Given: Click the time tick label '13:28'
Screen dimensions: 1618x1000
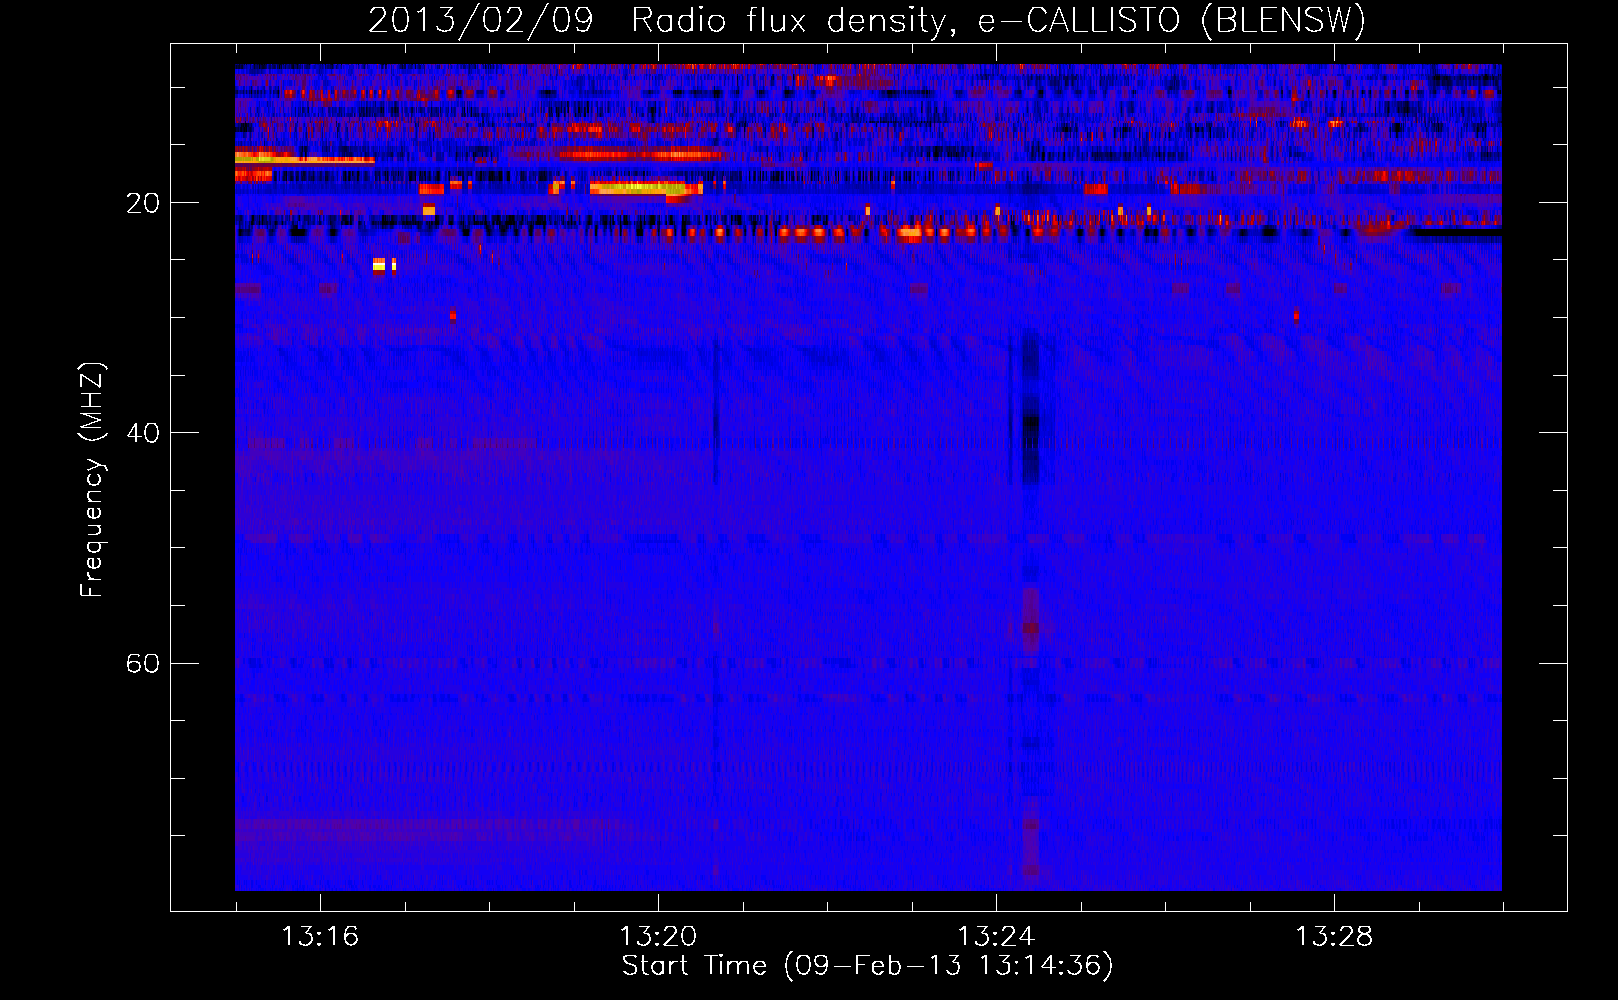Looking at the screenshot, I should tap(1334, 937).
